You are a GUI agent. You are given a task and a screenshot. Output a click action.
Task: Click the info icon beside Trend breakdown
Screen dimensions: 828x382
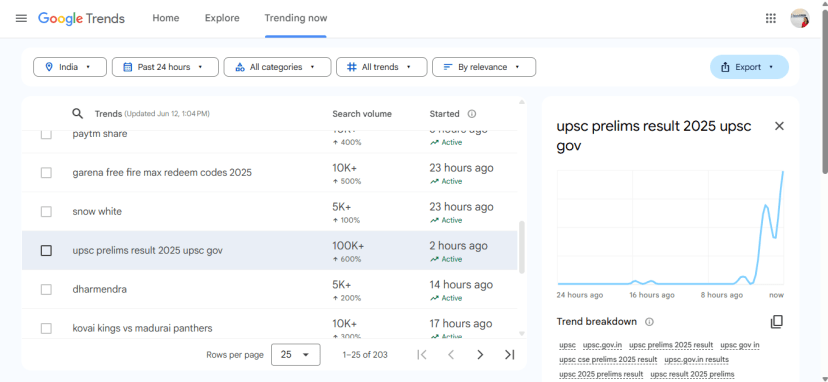(650, 322)
